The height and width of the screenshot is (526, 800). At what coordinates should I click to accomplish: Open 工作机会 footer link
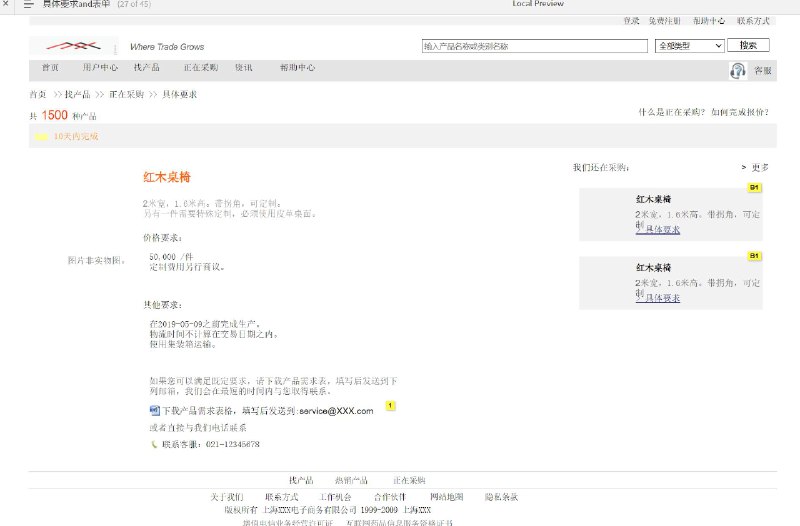[335, 497]
